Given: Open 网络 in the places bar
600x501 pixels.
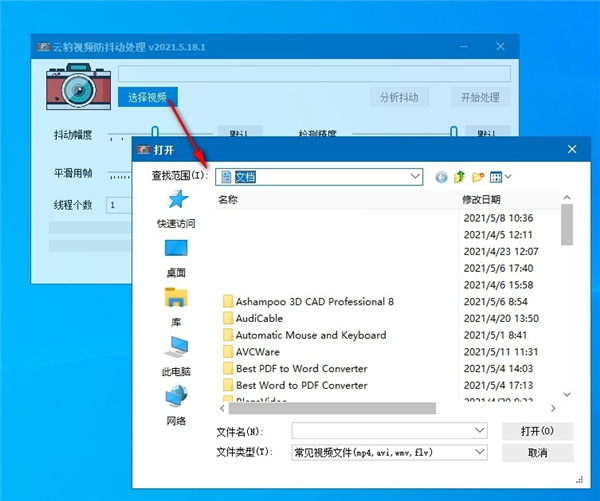Looking at the screenshot, I should click(x=176, y=406).
